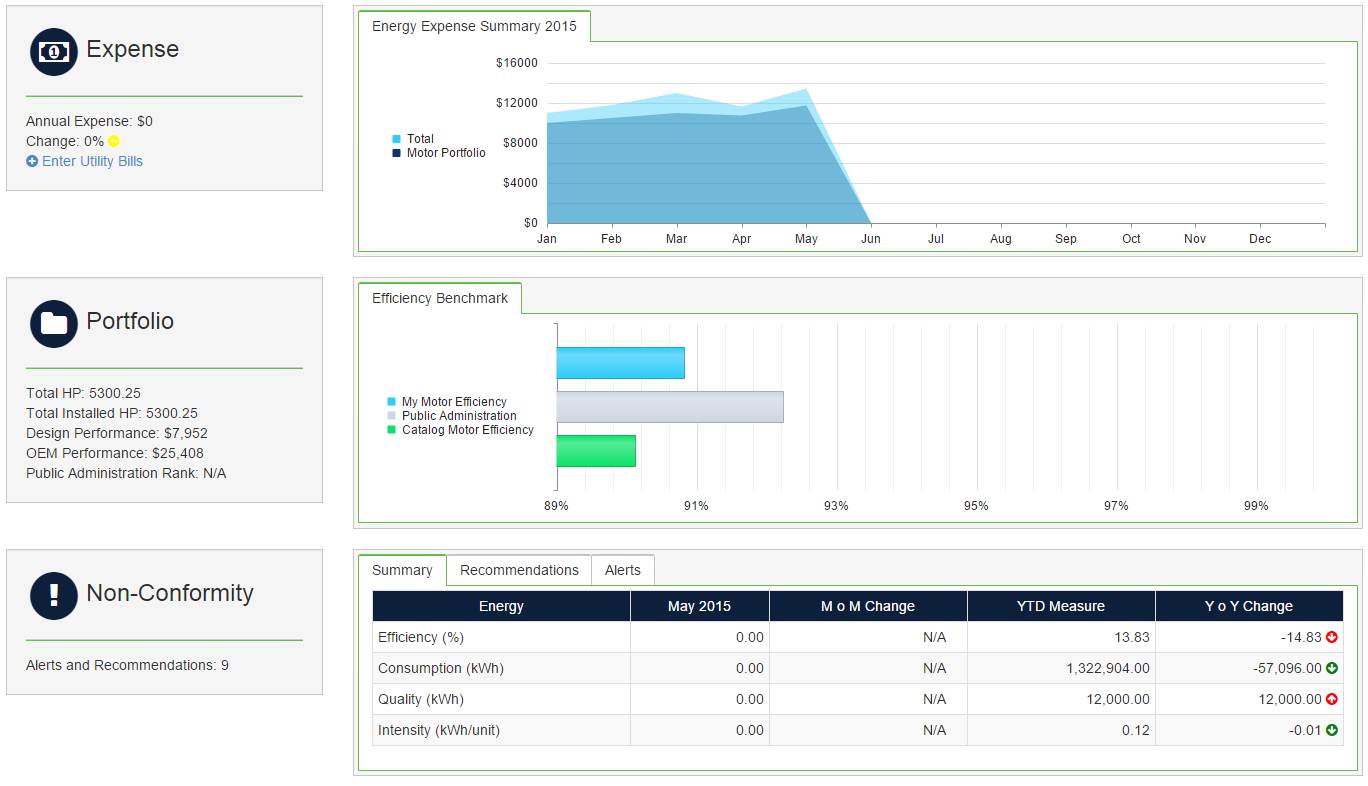Open the Enter Utility Bills link
Screen dimensions: 1368x786
click(92, 162)
